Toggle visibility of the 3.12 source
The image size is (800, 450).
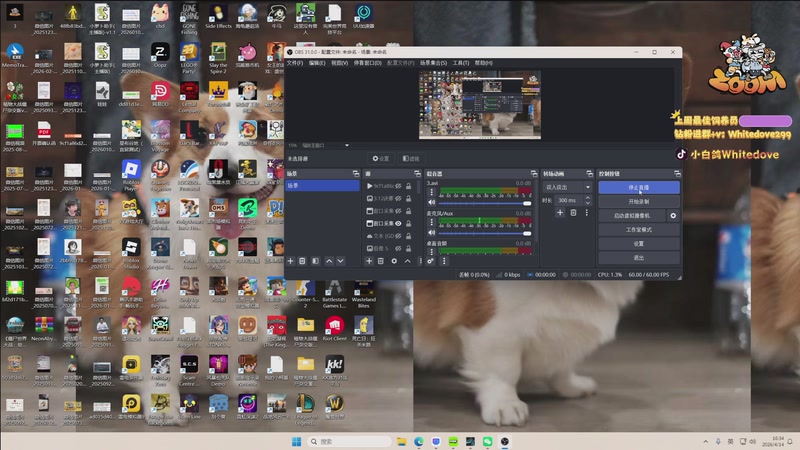coord(398,198)
